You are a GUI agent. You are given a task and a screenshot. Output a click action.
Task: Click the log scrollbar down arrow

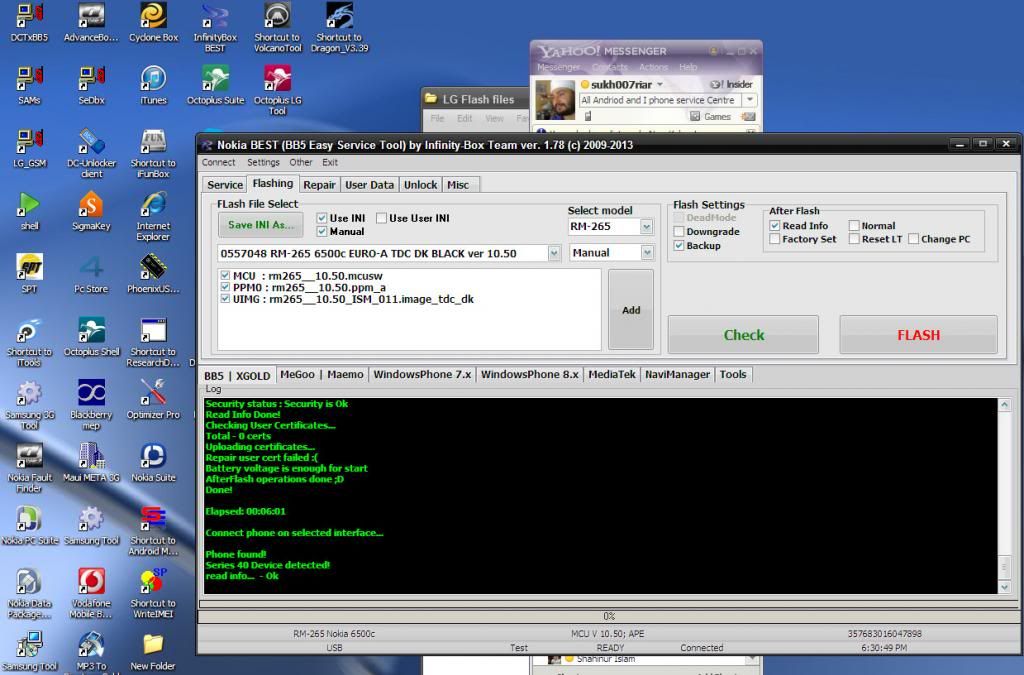tap(1005, 587)
